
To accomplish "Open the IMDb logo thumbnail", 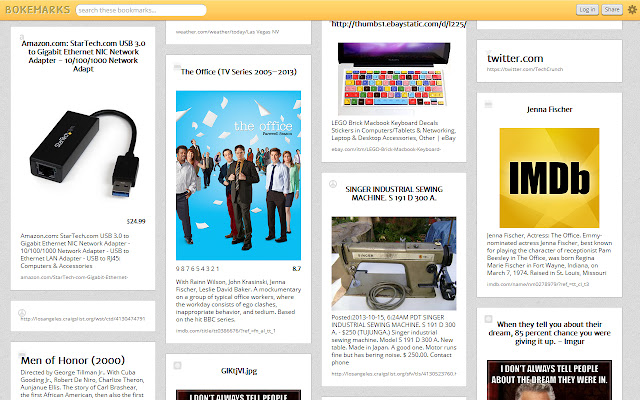I will coord(549,178).
